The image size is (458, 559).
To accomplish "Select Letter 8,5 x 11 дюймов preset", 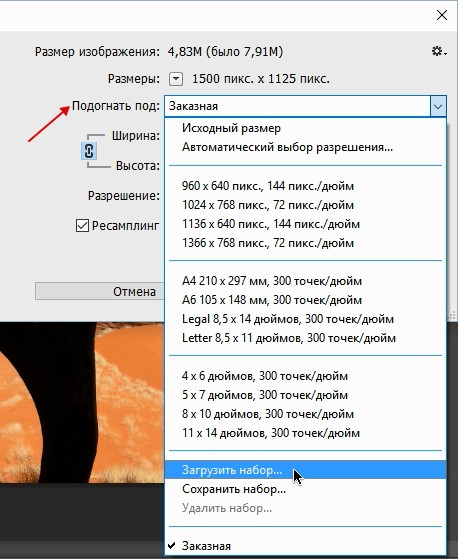I will 305,338.
